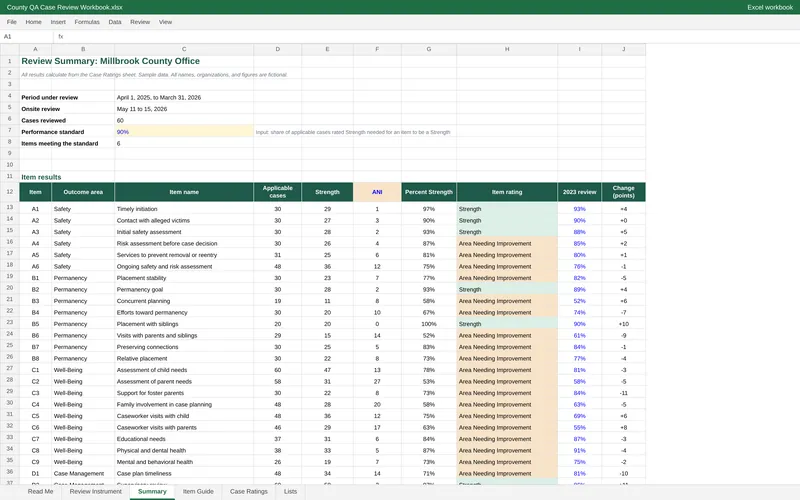Click the 'Outcome area' column header cell

point(83,192)
